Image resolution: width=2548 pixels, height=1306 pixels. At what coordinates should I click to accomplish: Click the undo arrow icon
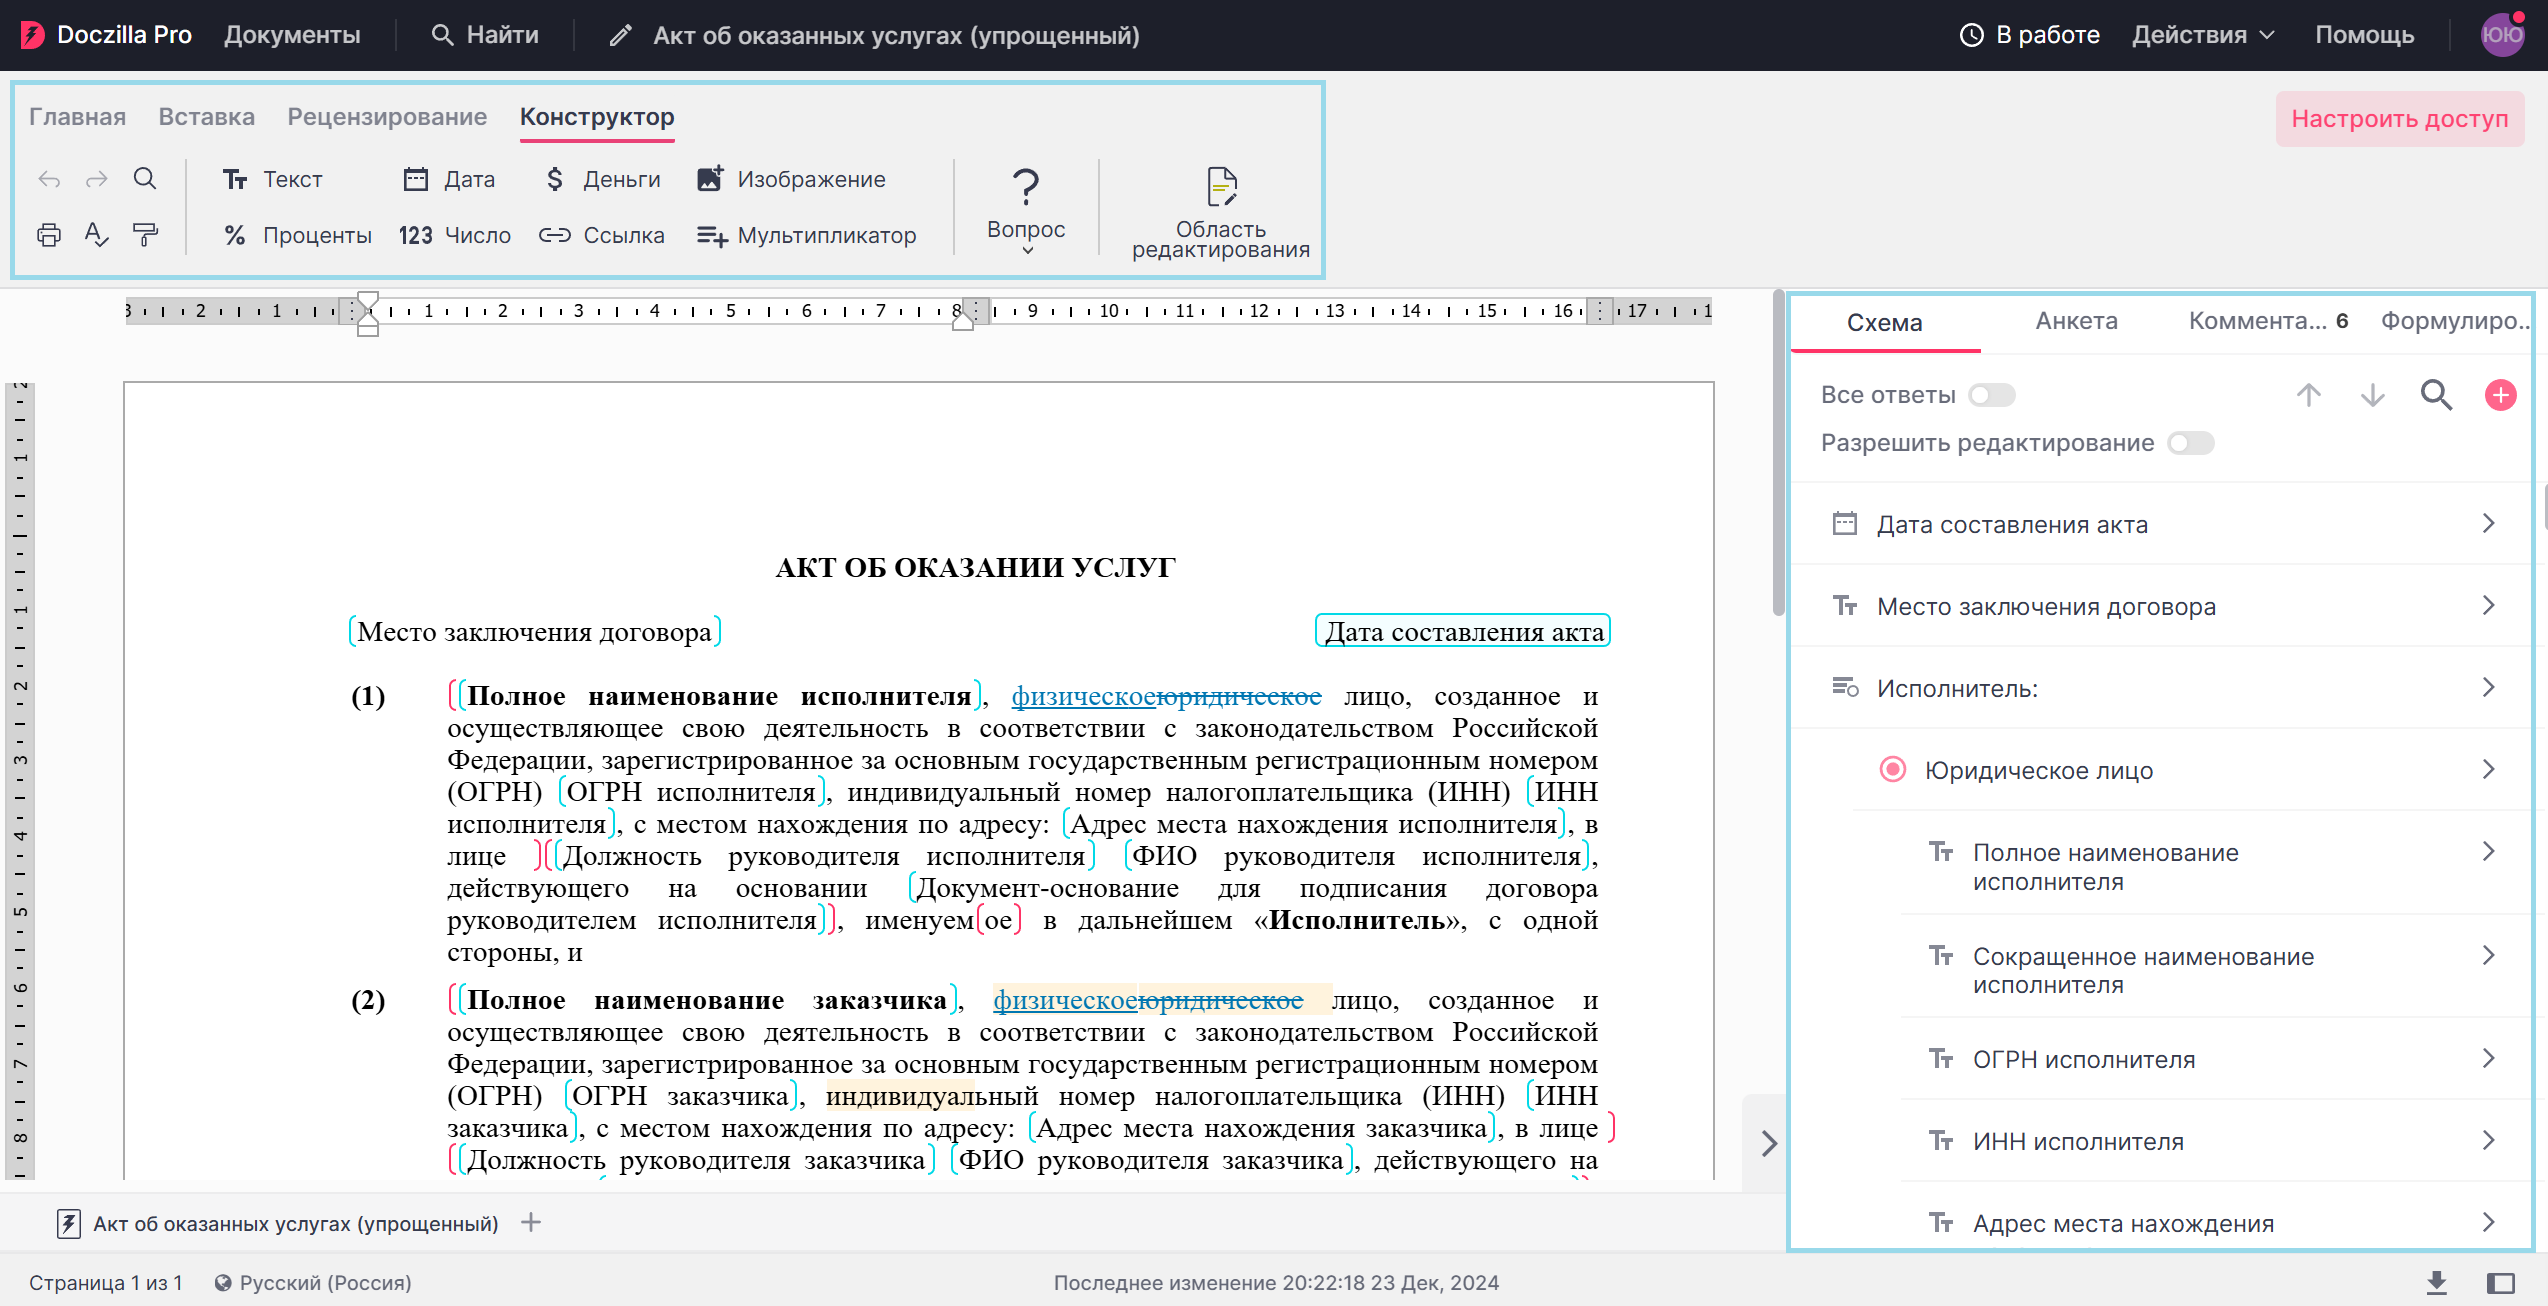(x=48, y=180)
